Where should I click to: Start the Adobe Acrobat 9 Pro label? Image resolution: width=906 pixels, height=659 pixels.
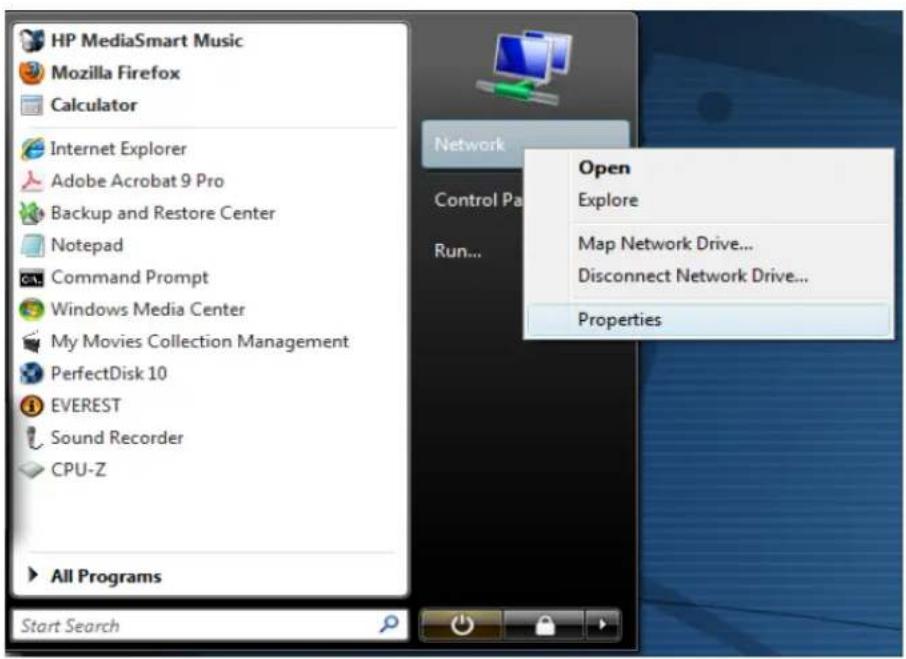click(x=138, y=181)
